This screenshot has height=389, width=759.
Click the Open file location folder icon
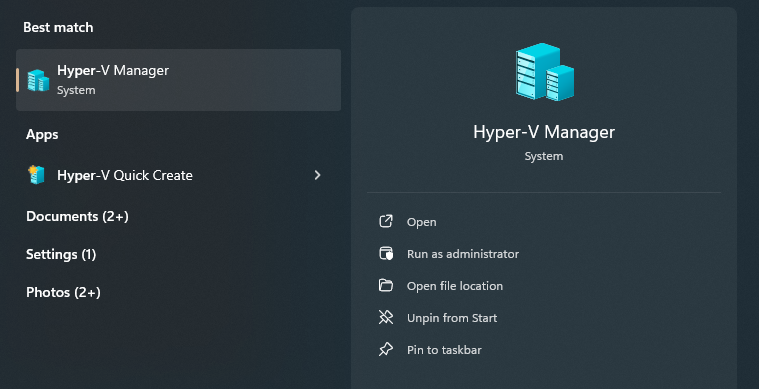[386, 285]
